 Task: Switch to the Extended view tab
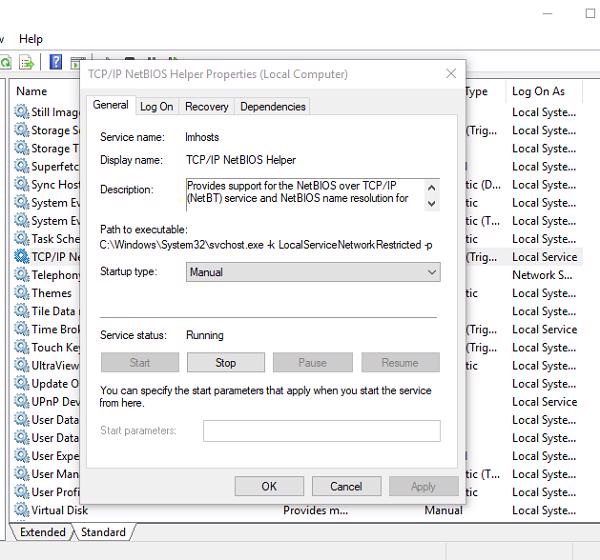click(x=42, y=532)
